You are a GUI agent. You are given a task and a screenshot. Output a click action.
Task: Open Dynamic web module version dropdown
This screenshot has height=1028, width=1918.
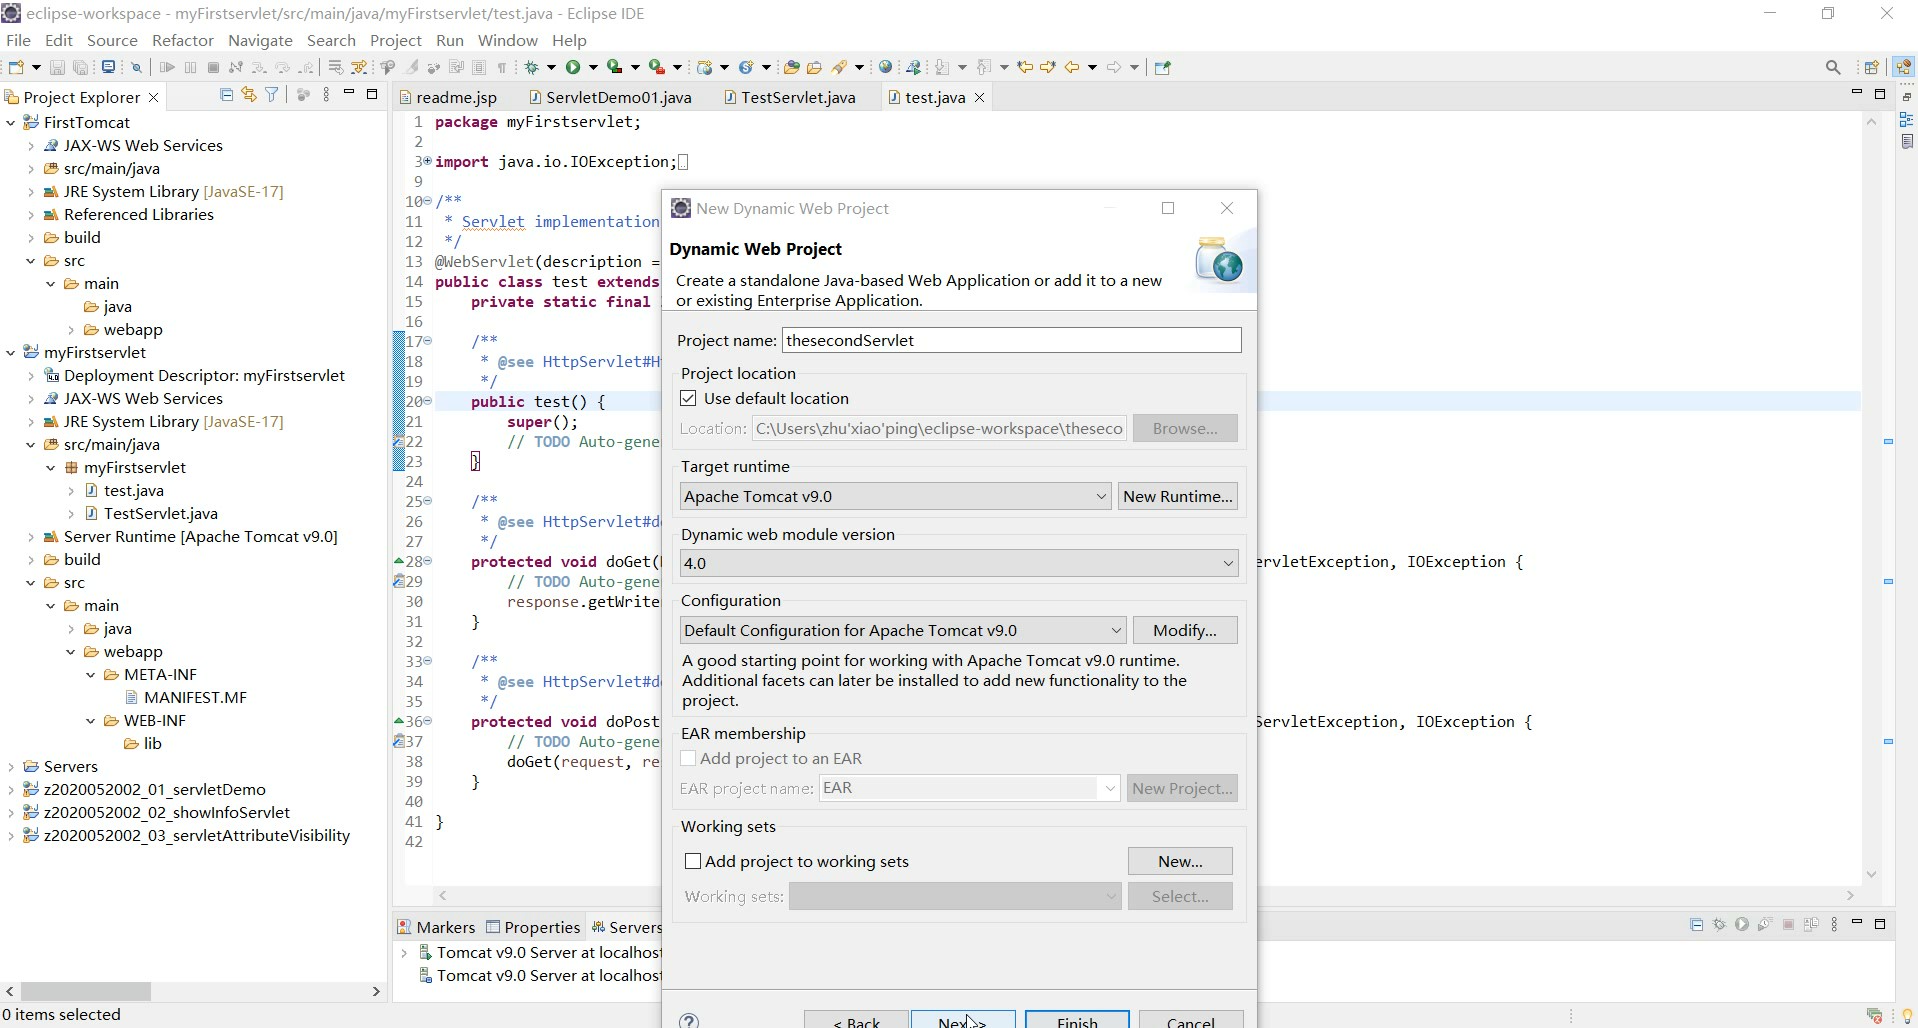tap(959, 563)
